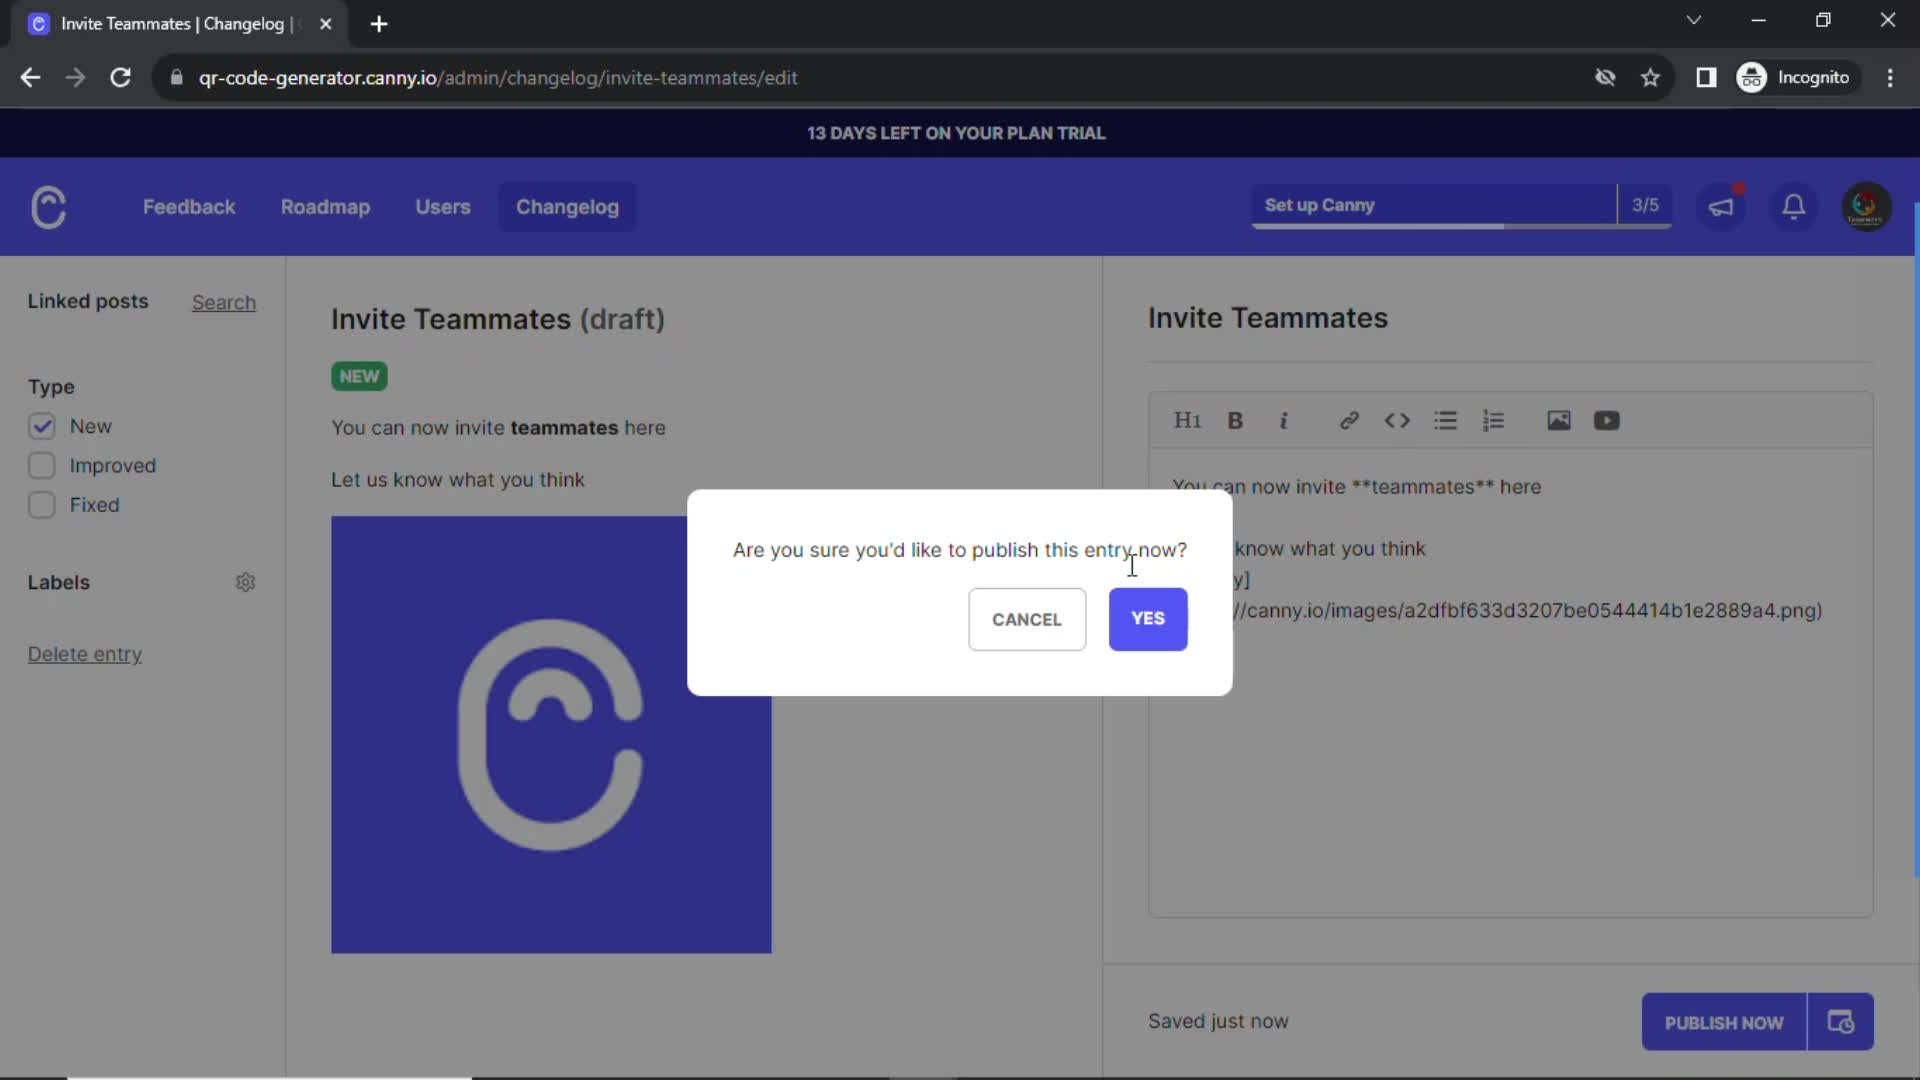Open the browser side panel icon
Viewport: 1920px width, 1080px height.
pyautogui.click(x=1706, y=77)
